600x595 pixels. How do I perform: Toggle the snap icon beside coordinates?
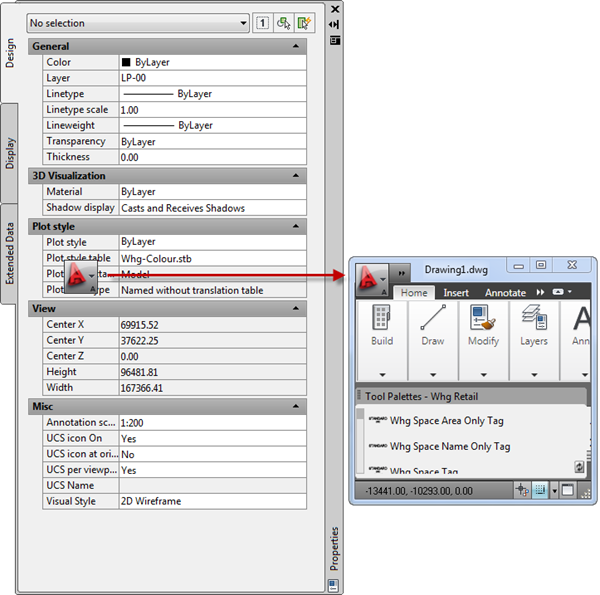point(522,490)
